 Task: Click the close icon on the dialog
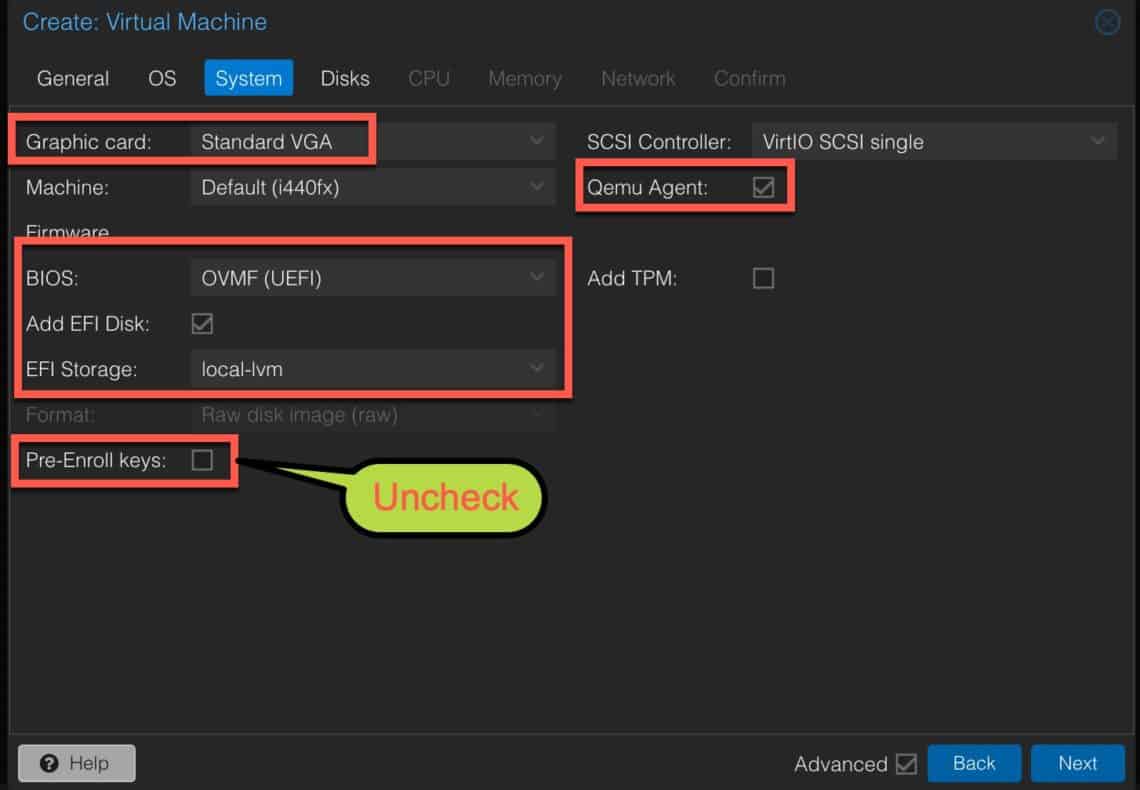coord(1107,21)
